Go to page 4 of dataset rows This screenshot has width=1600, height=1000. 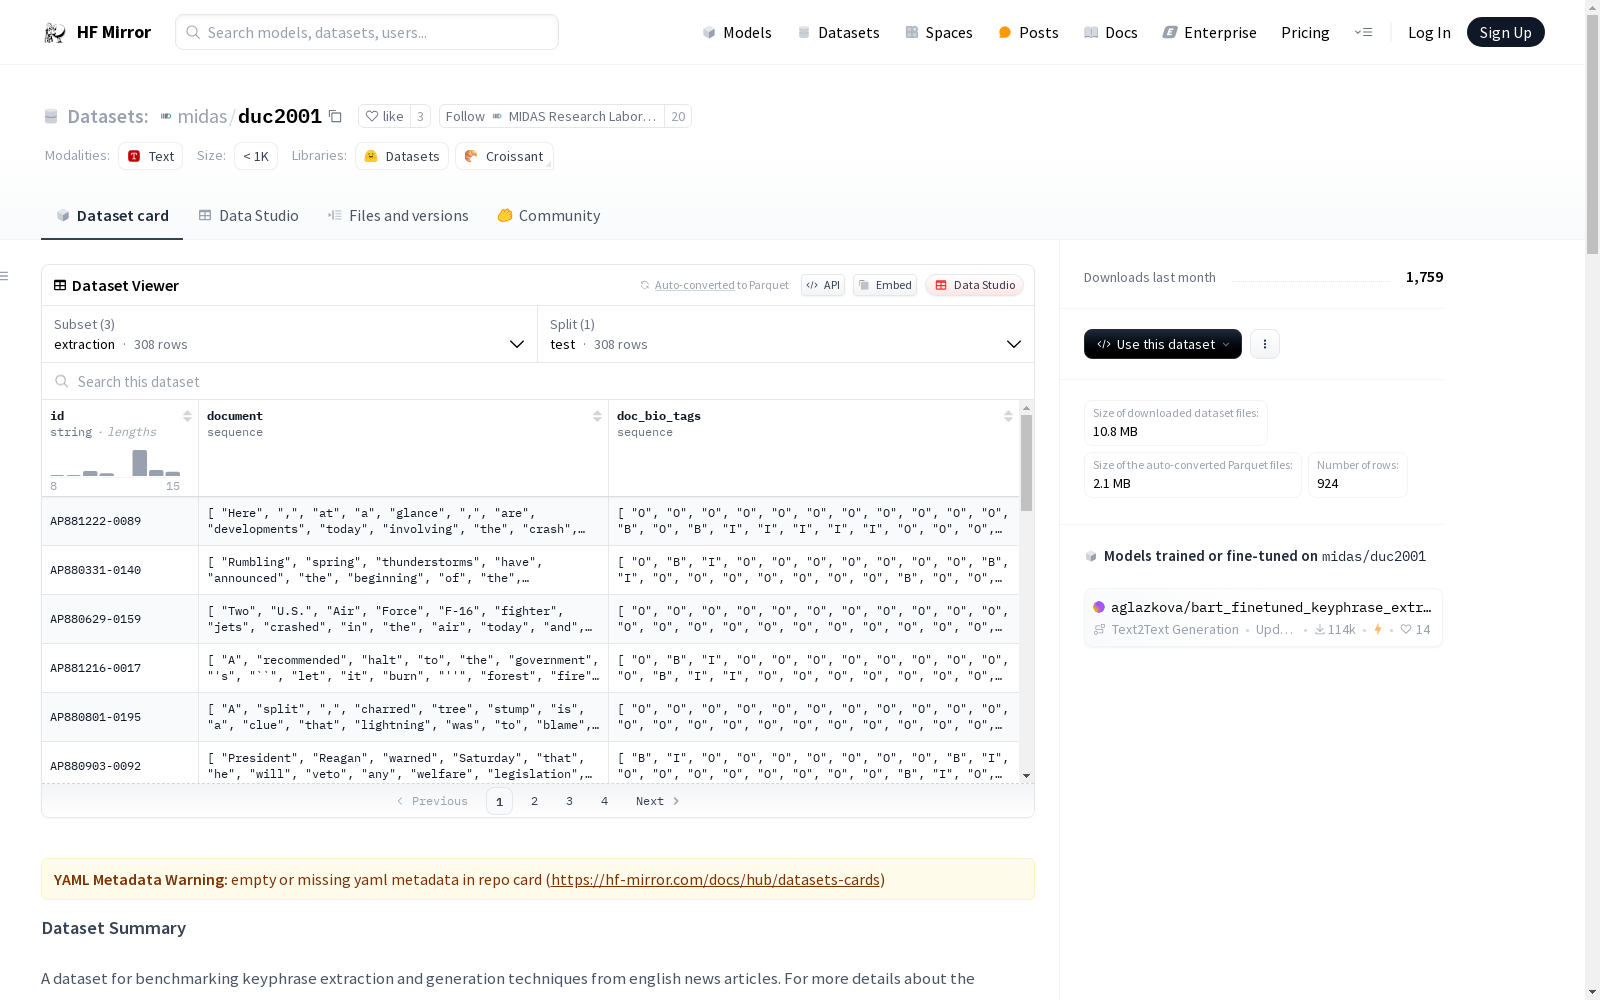coord(605,801)
